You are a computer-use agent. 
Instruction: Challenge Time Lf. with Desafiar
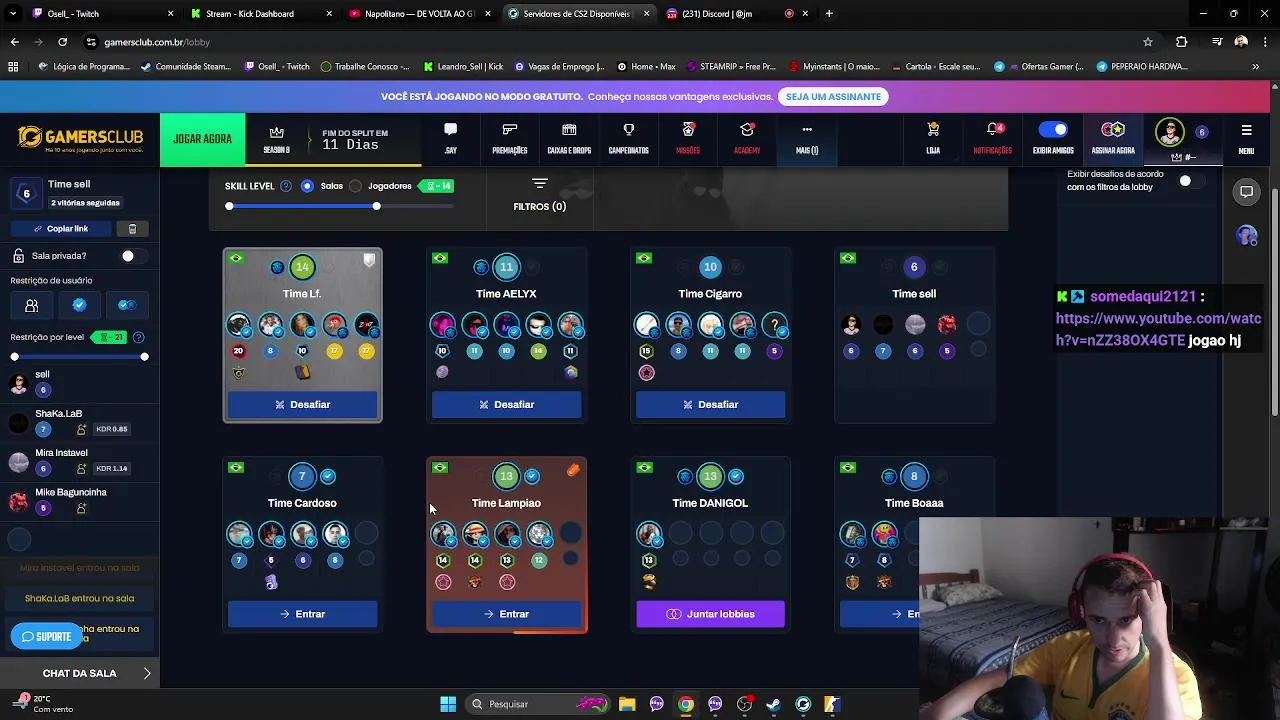[x=303, y=404]
